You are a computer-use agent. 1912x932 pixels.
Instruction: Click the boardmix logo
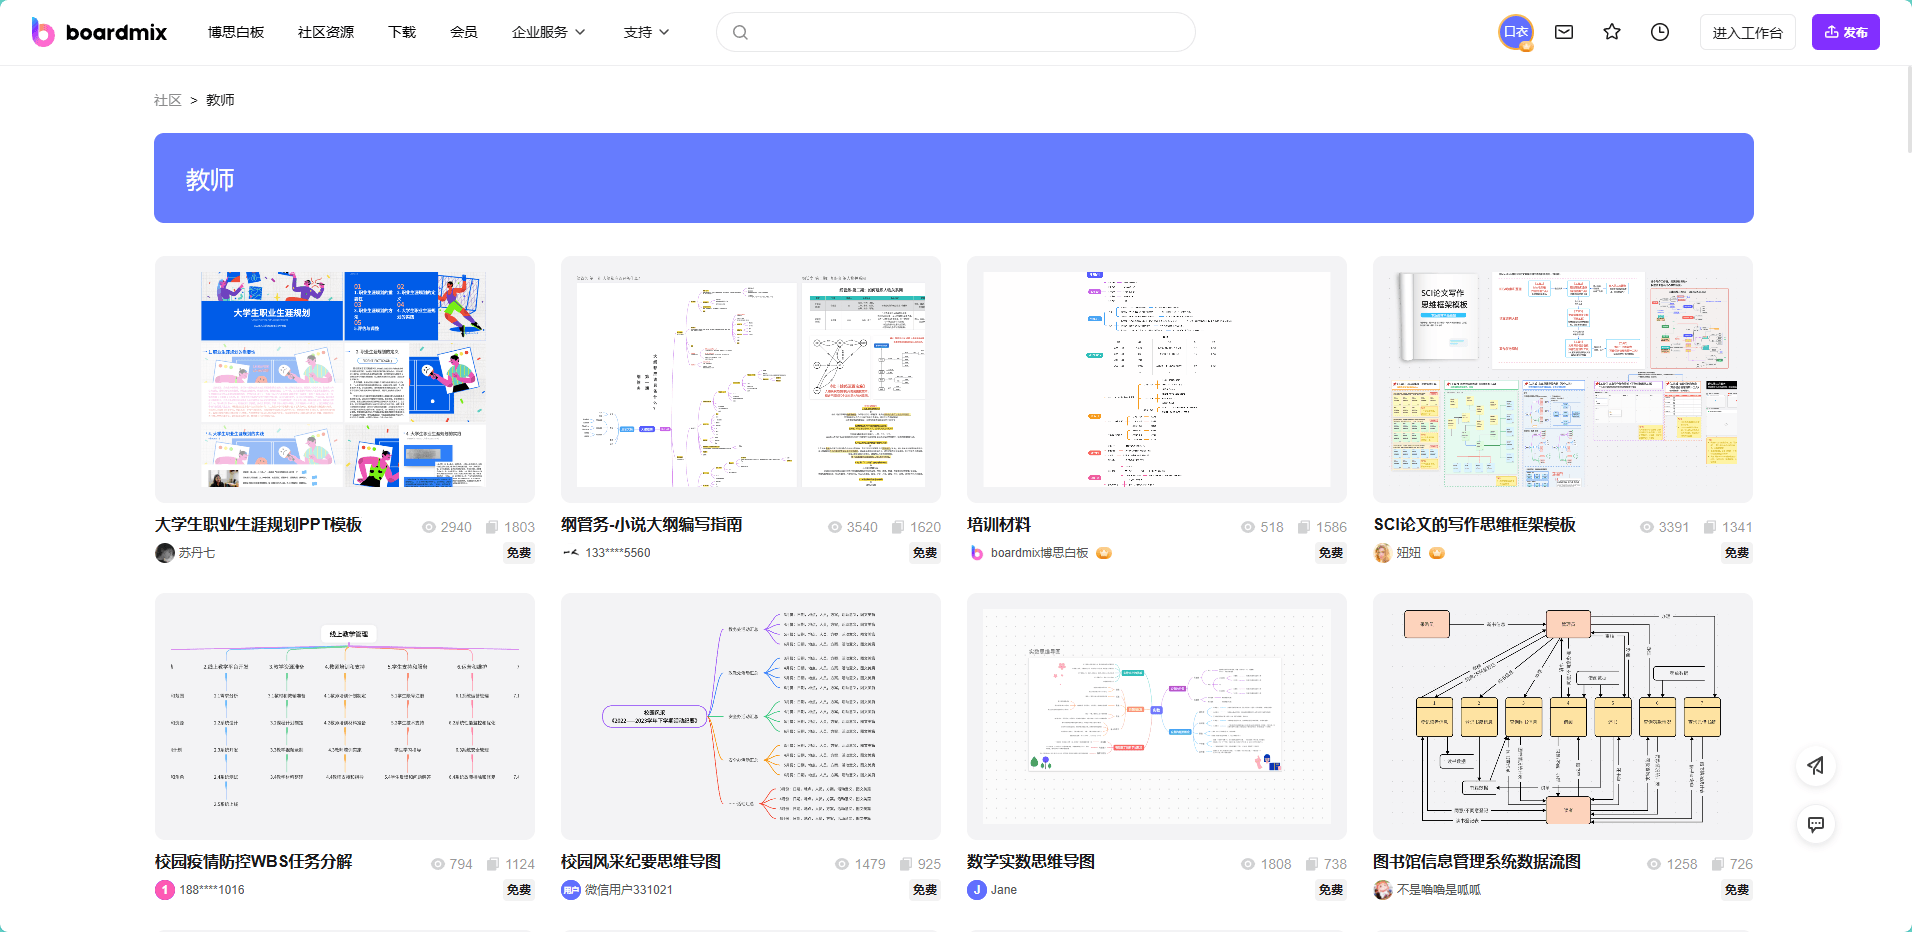[98, 31]
